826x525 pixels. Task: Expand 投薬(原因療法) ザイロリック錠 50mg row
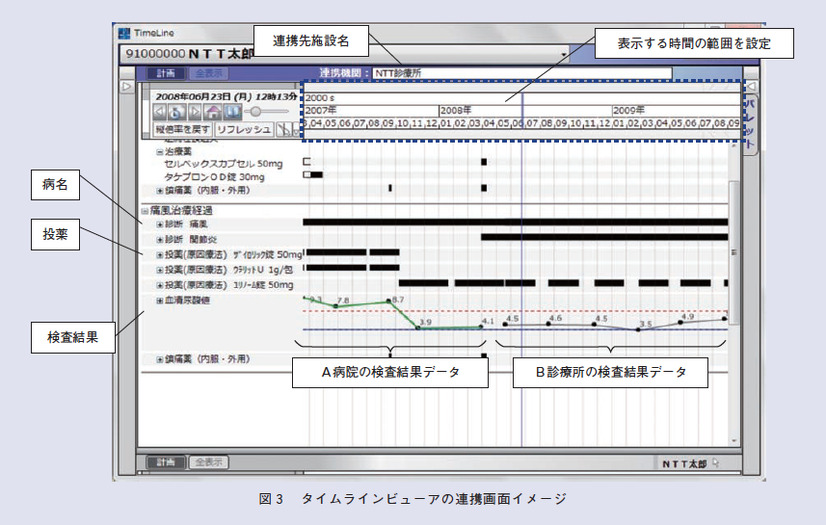coord(160,255)
